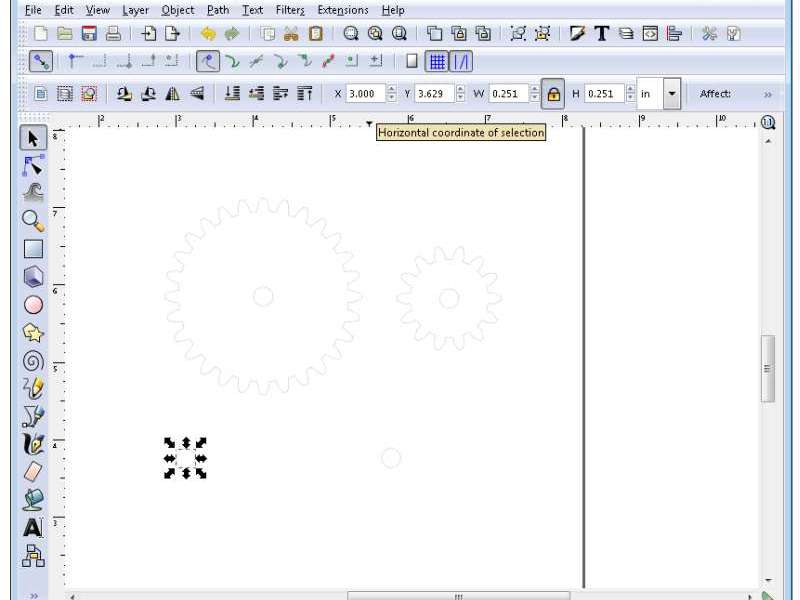Select the Ellipse circle tool

(x=33, y=305)
